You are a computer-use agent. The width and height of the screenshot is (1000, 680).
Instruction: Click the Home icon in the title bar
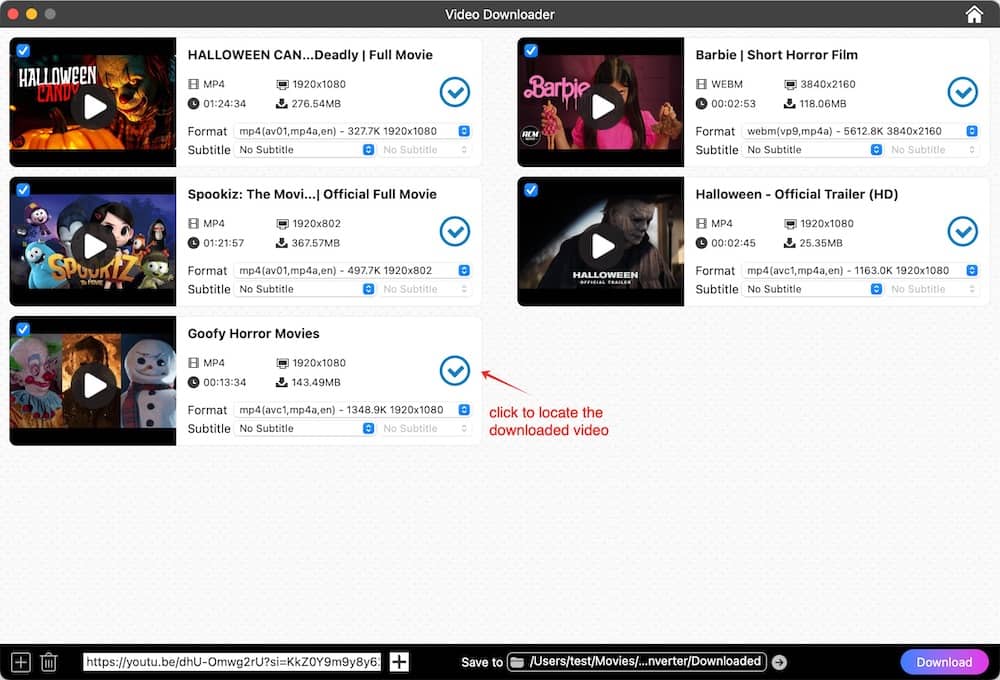(974, 14)
